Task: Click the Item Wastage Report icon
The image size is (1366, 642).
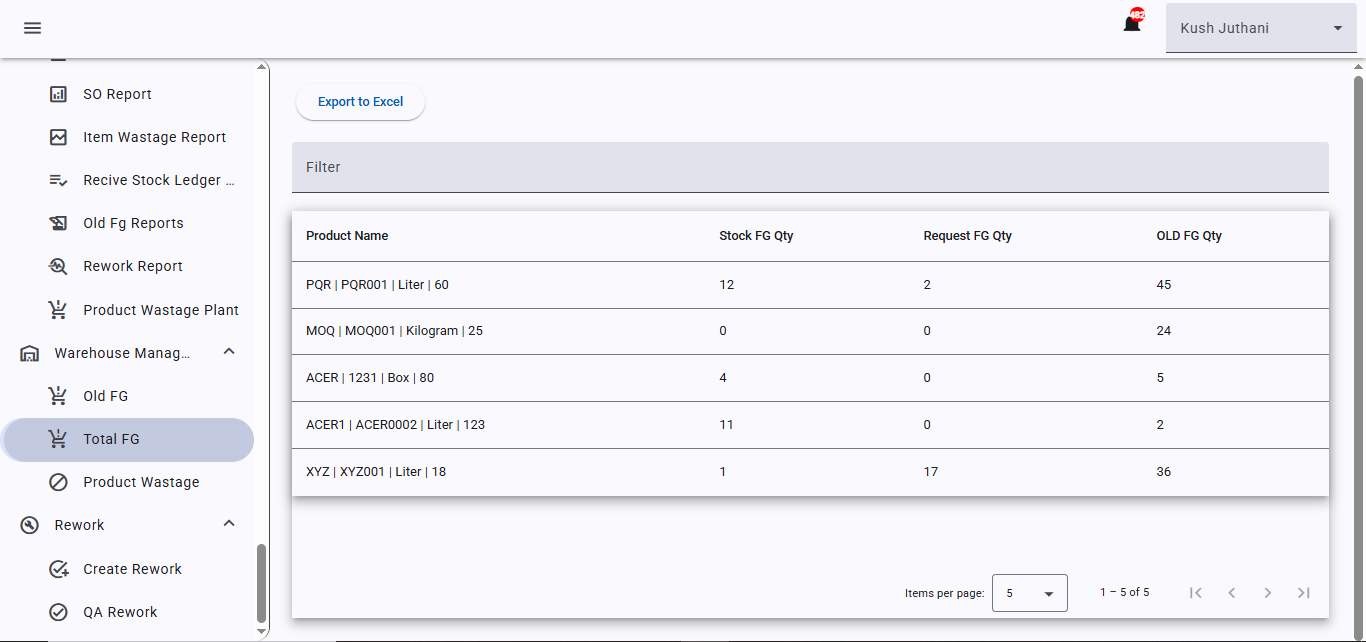Action: coord(58,137)
